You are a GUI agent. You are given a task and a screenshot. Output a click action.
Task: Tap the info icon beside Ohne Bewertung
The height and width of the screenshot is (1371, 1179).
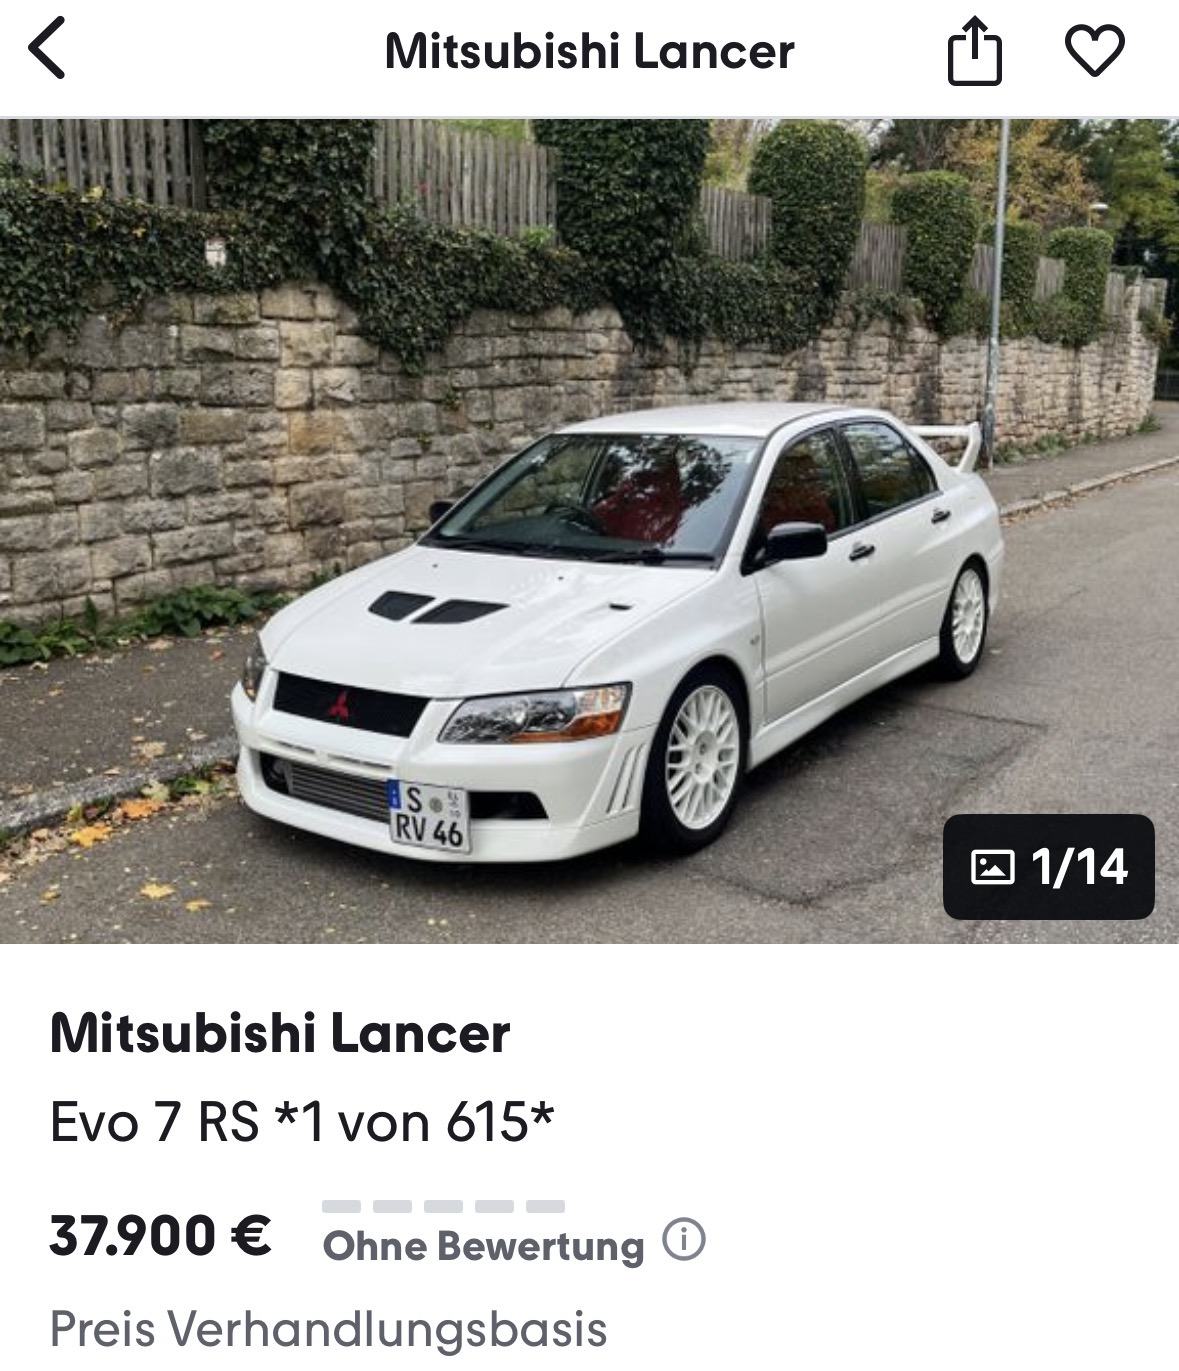pyautogui.click(x=685, y=1241)
